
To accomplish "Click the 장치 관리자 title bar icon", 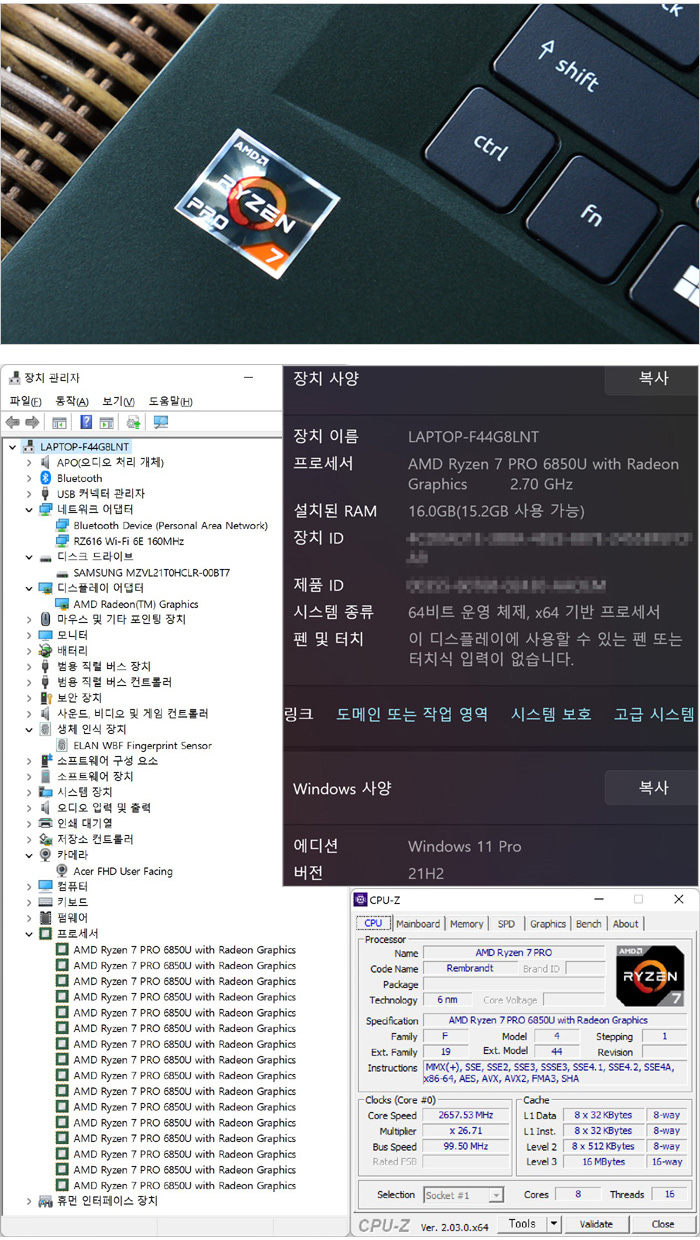I will click(13, 378).
